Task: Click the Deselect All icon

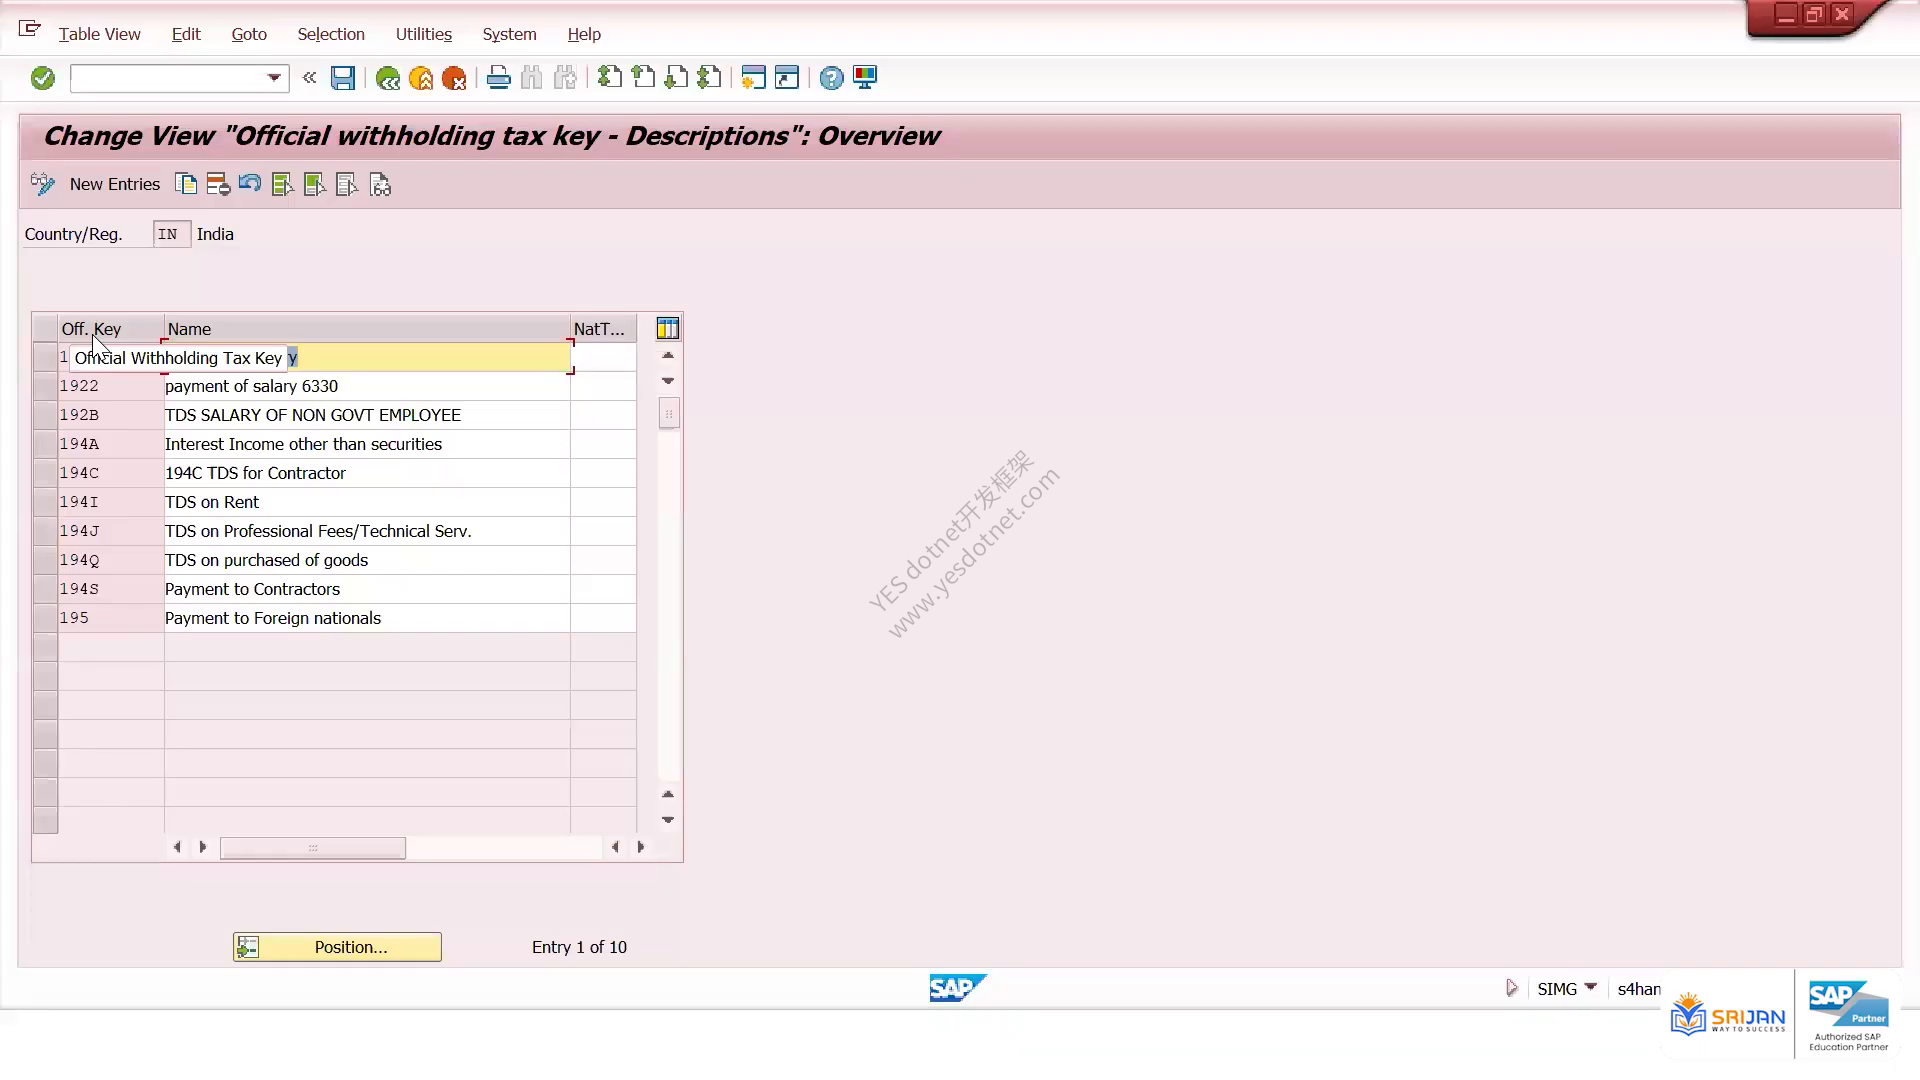Action: coord(346,184)
